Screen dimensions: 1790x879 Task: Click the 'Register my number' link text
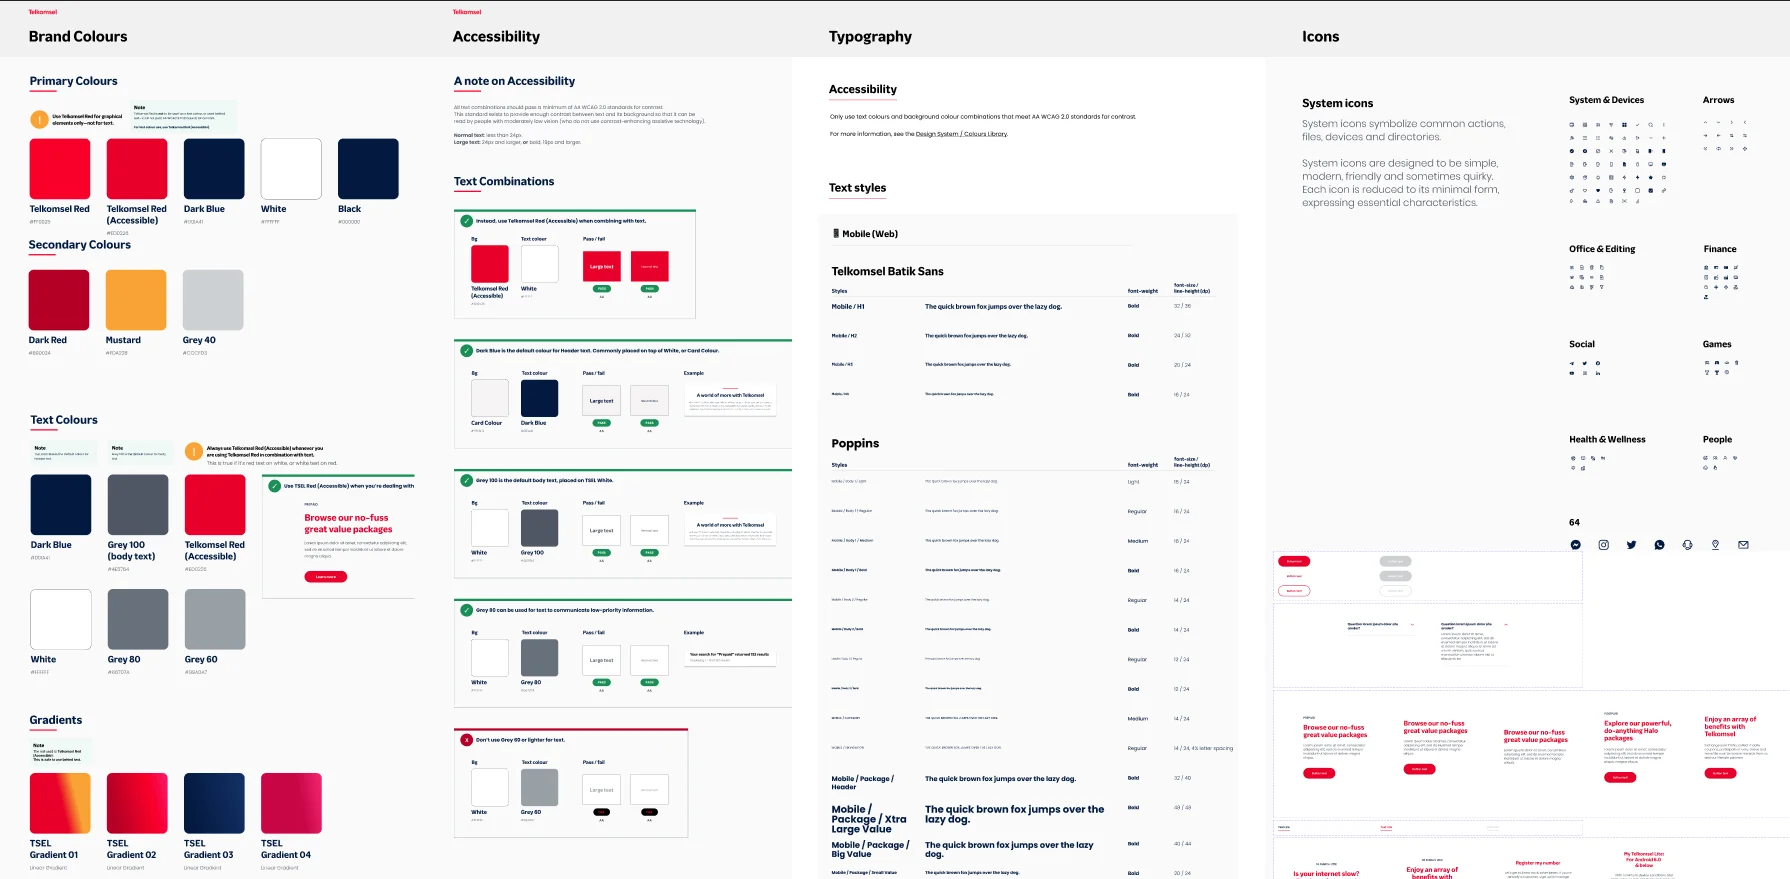click(x=1538, y=863)
